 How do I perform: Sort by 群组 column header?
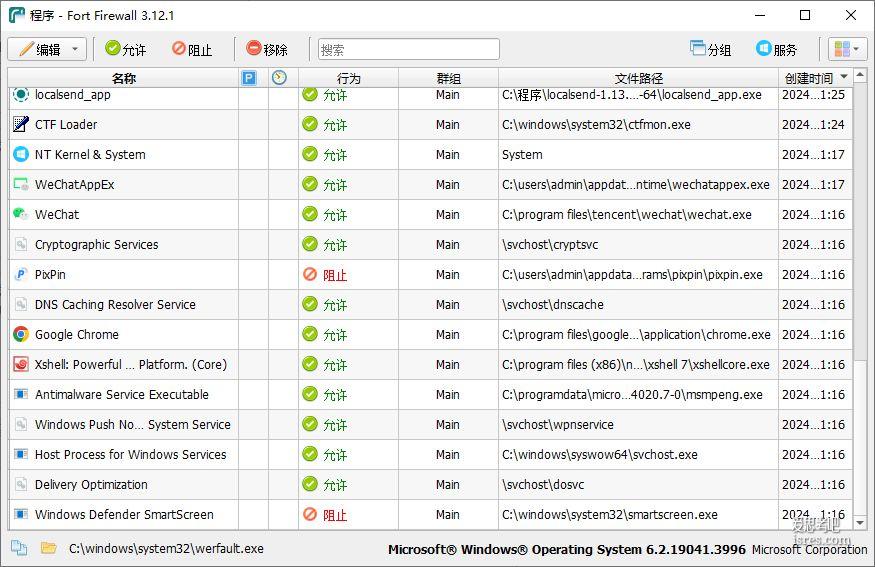tap(448, 78)
